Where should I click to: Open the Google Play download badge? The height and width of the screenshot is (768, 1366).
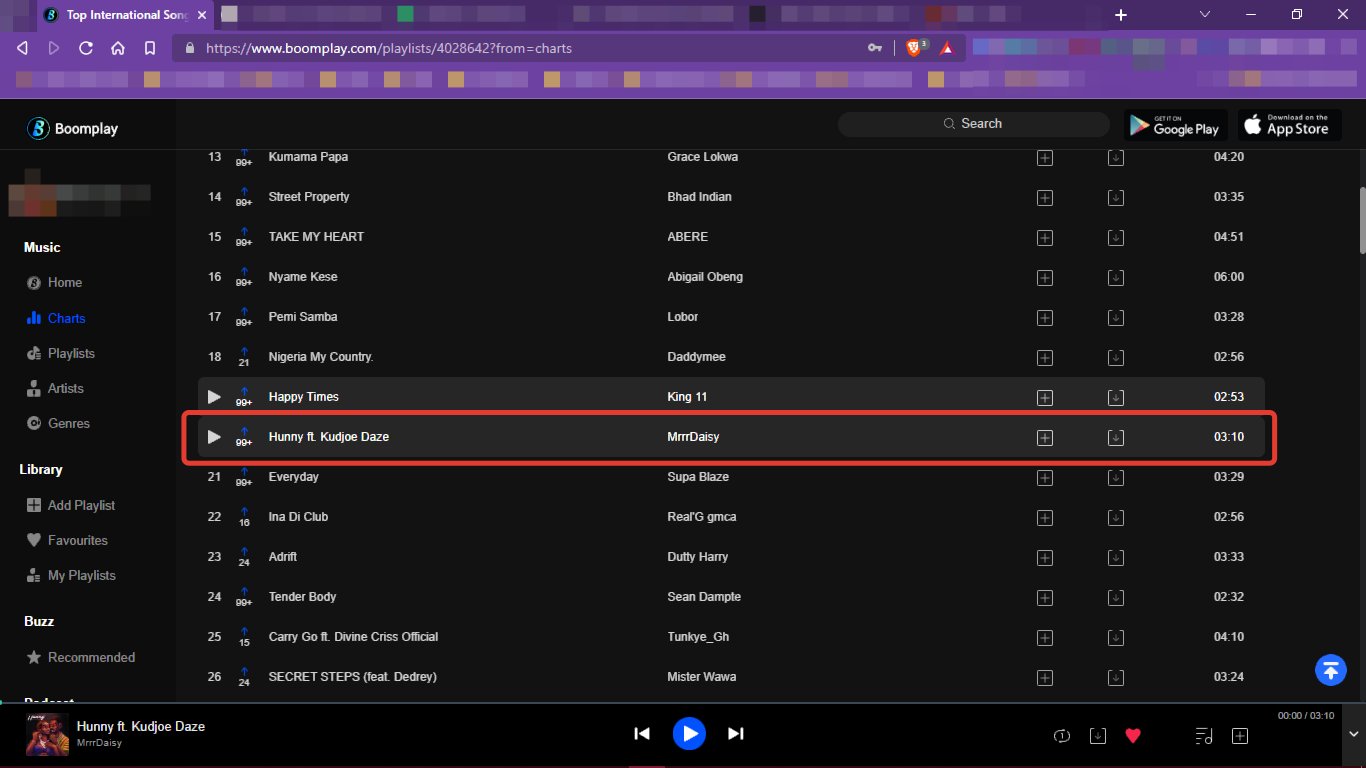tap(1176, 125)
